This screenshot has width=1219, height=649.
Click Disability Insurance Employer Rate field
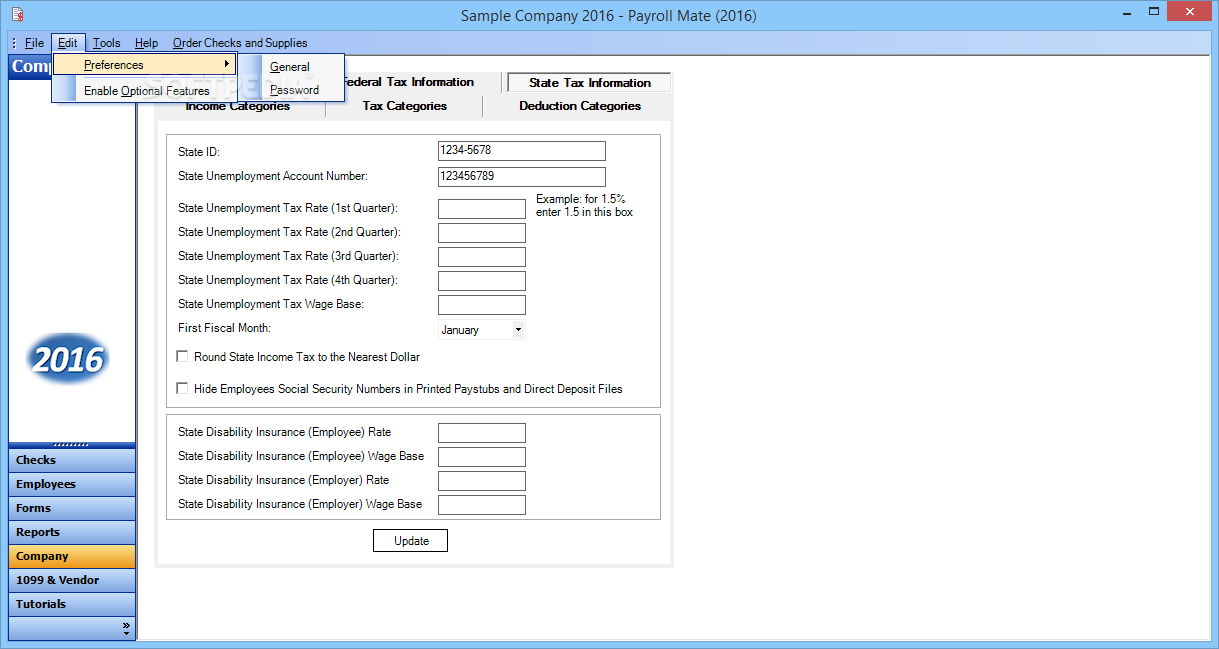(x=482, y=481)
